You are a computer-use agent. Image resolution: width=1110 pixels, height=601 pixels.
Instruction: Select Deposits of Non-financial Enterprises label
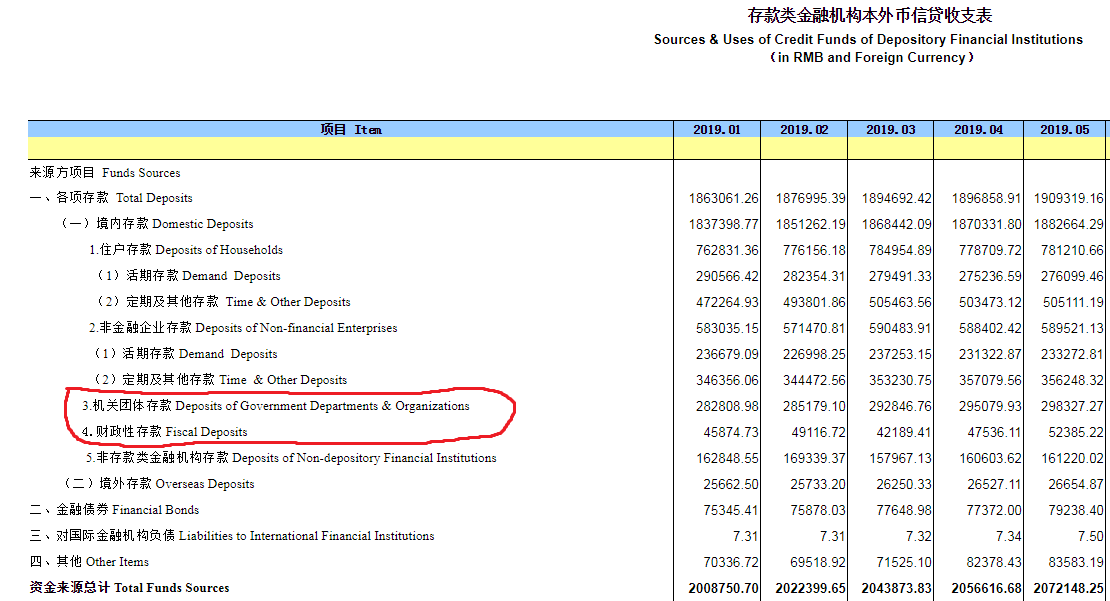tap(243, 328)
